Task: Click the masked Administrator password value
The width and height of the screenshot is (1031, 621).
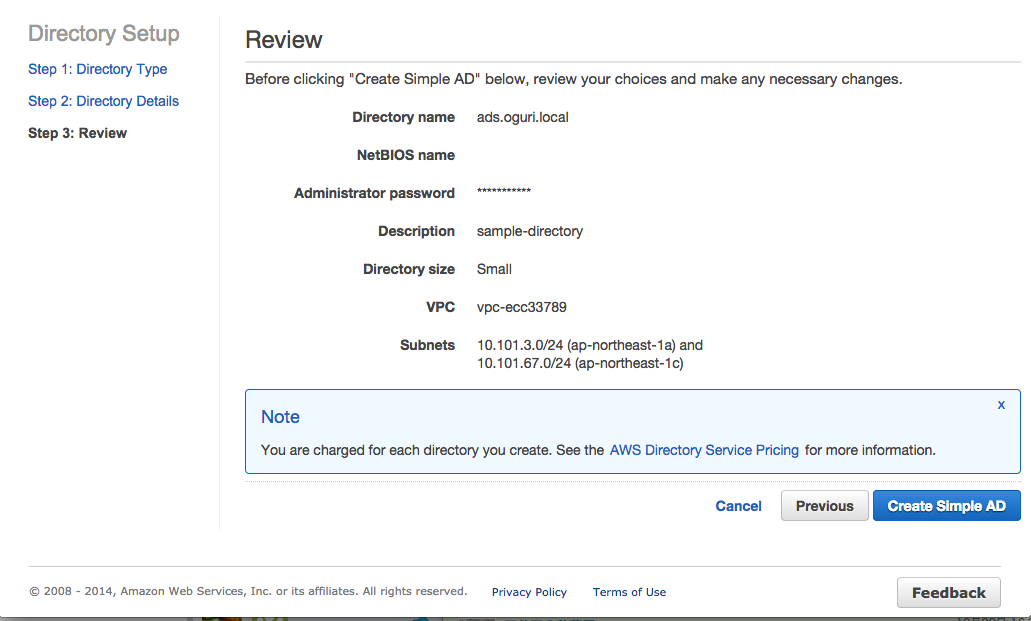Action: [x=503, y=193]
